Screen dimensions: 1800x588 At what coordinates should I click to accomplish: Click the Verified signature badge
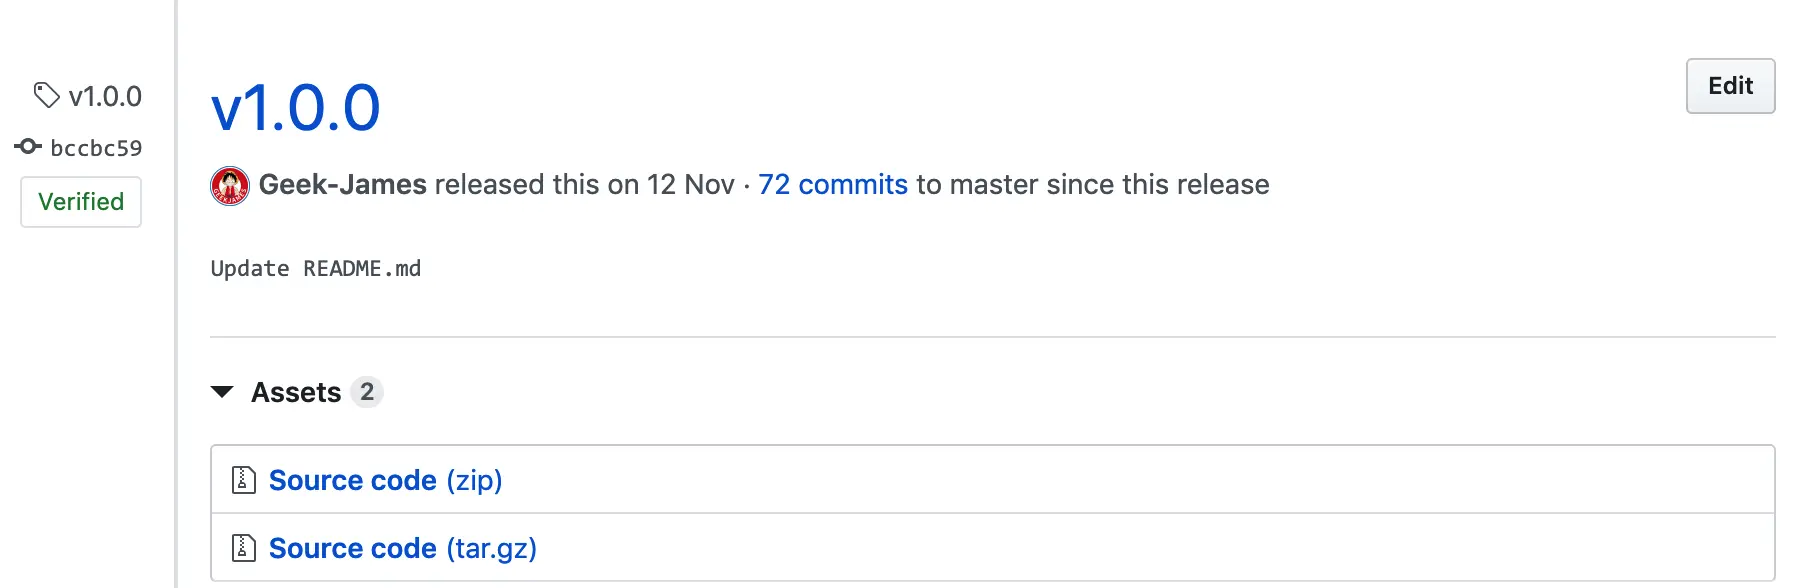pos(81,202)
